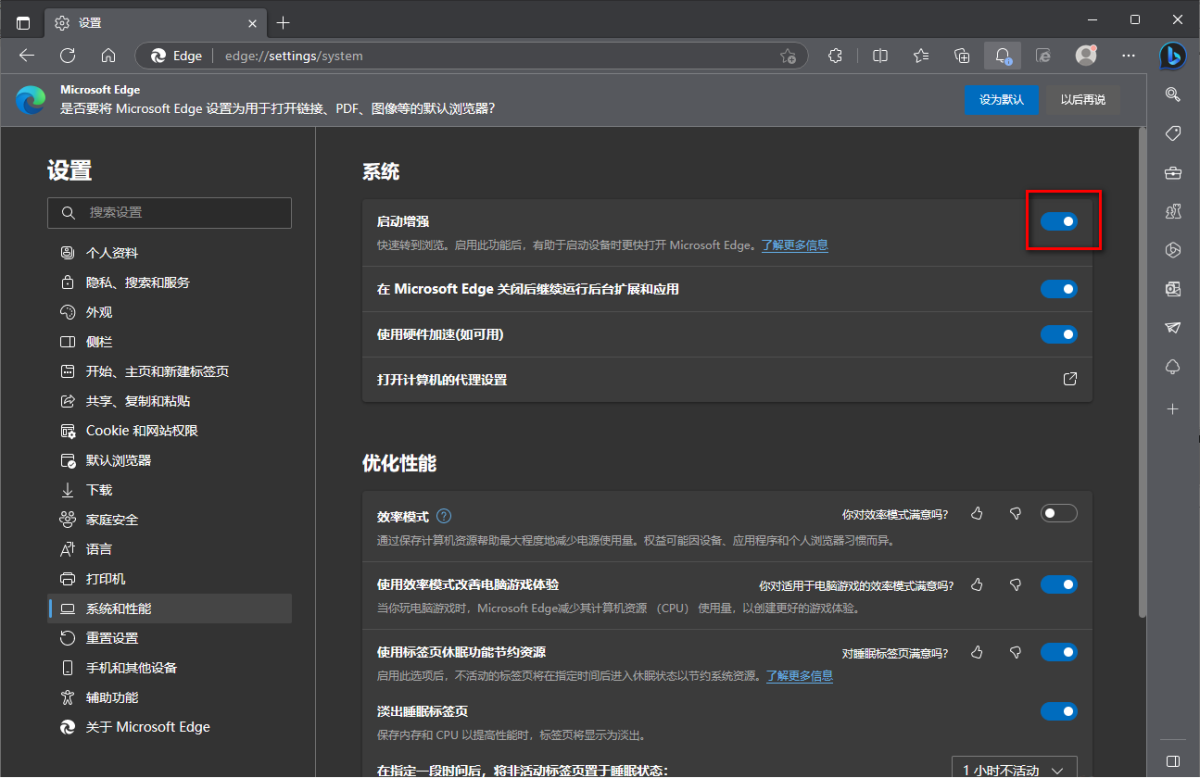Open the Favorites list in toolbar
Image resolution: width=1200 pixels, height=778 pixels.
pyautogui.click(x=921, y=56)
